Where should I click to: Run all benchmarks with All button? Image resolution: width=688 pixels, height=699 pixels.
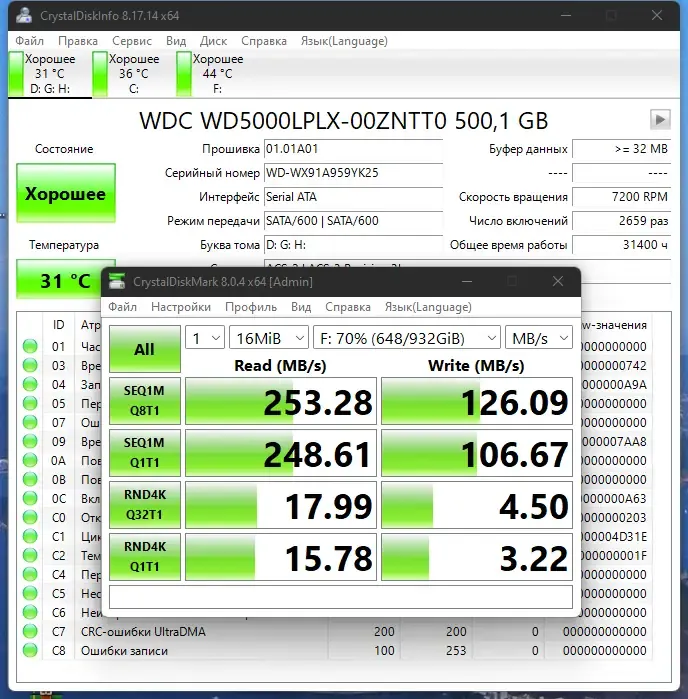click(144, 349)
